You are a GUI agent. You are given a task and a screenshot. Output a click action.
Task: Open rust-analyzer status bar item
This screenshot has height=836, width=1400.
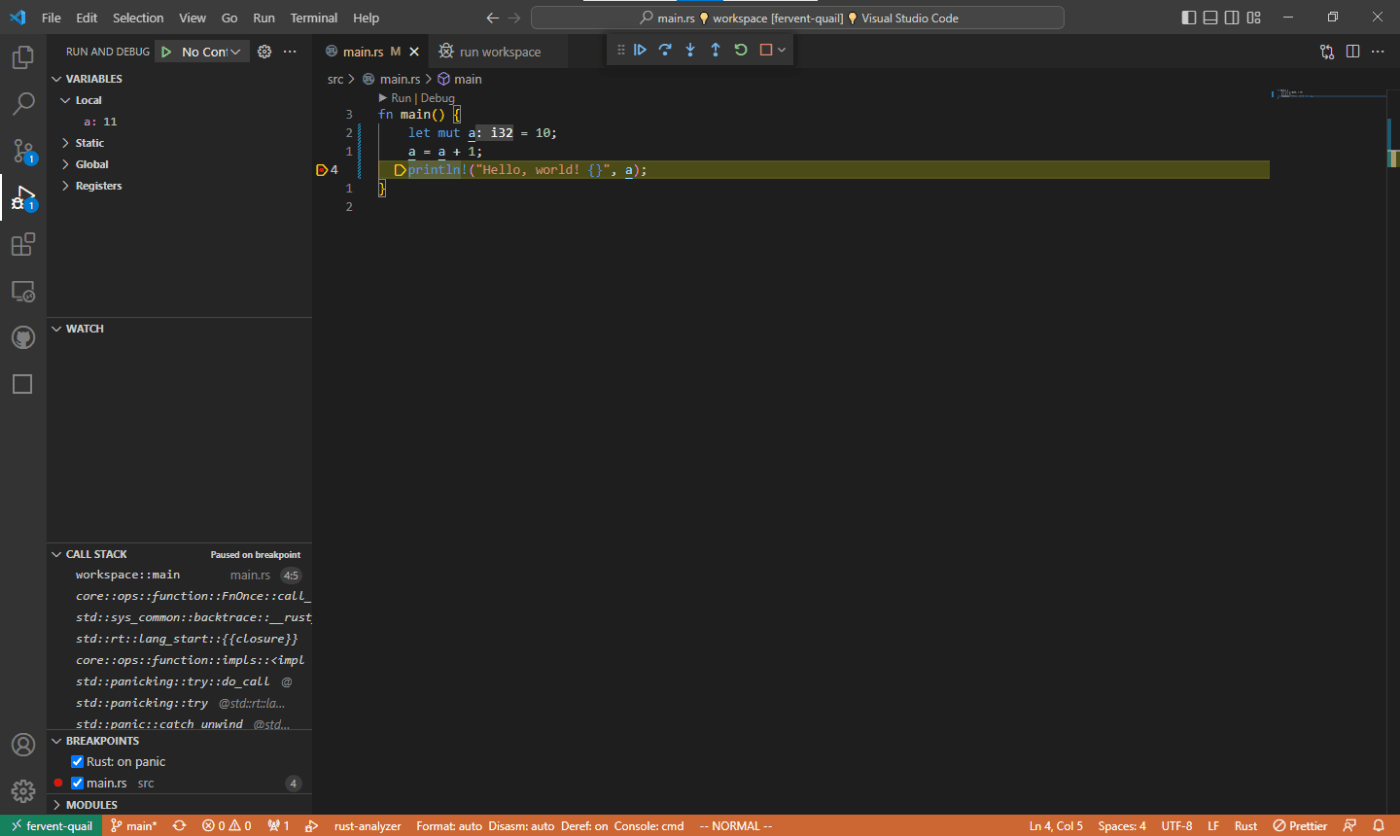coord(367,826)
